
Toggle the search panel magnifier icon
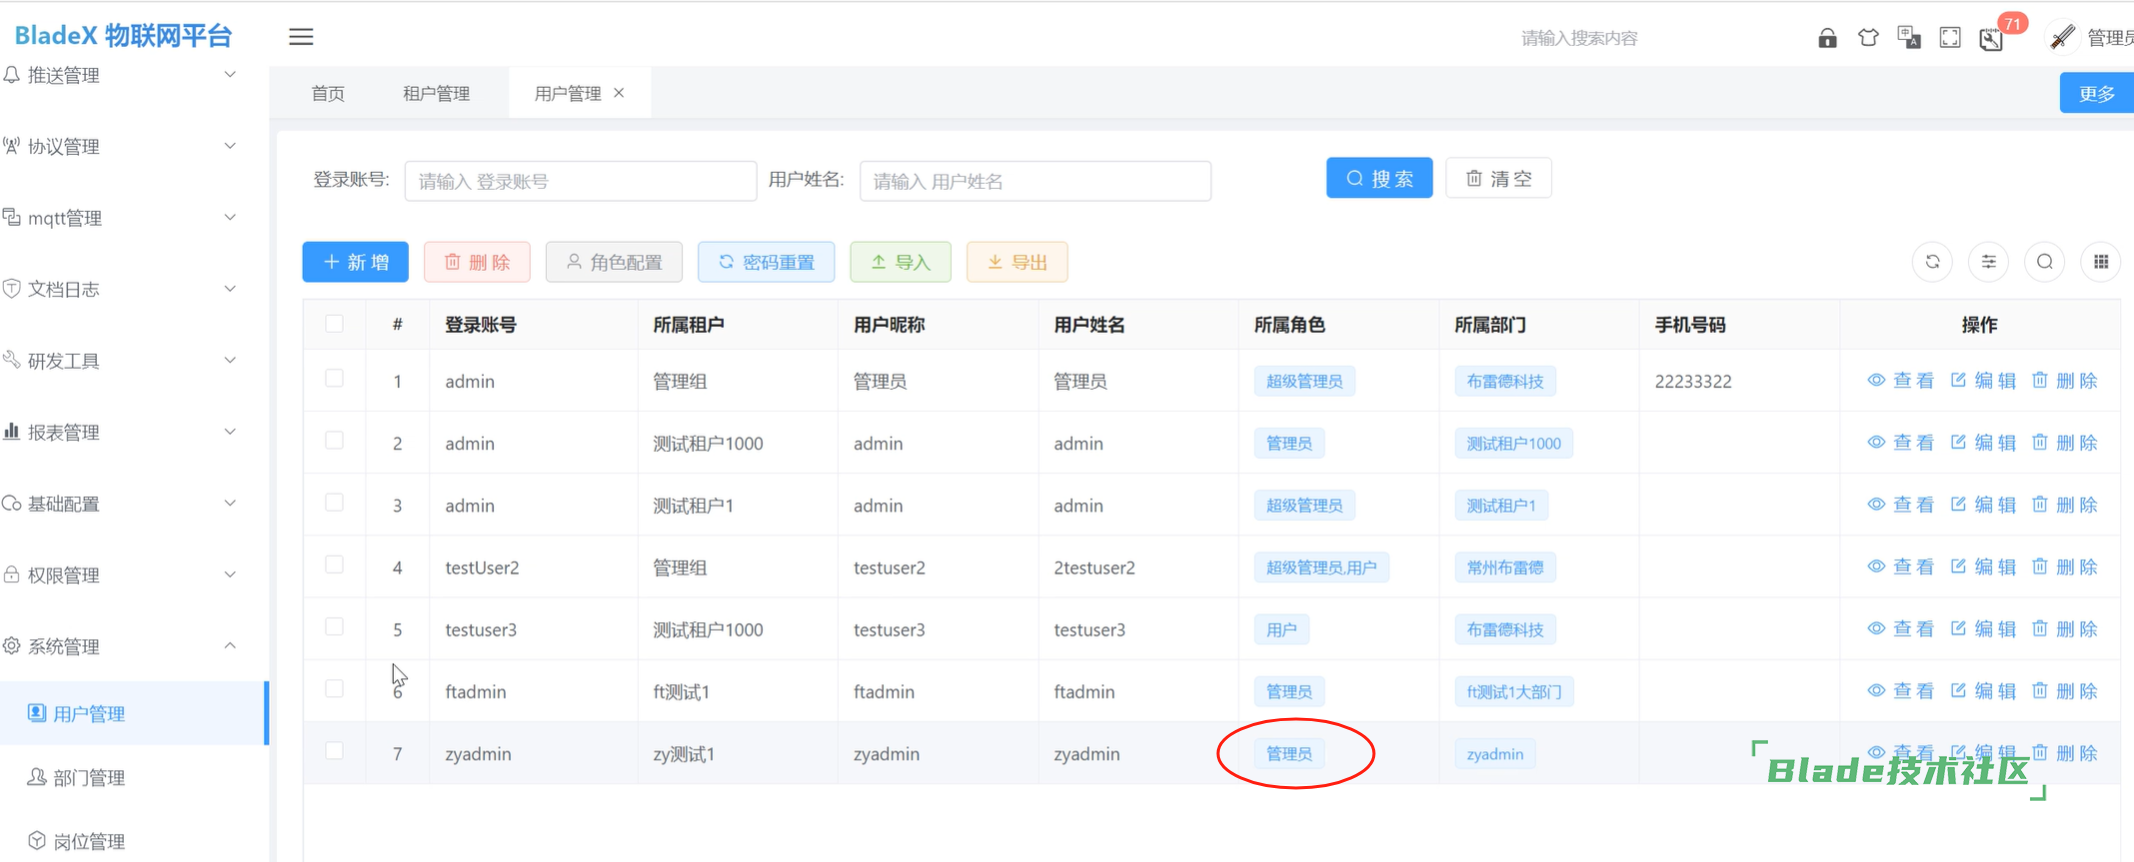[2044, 262]
